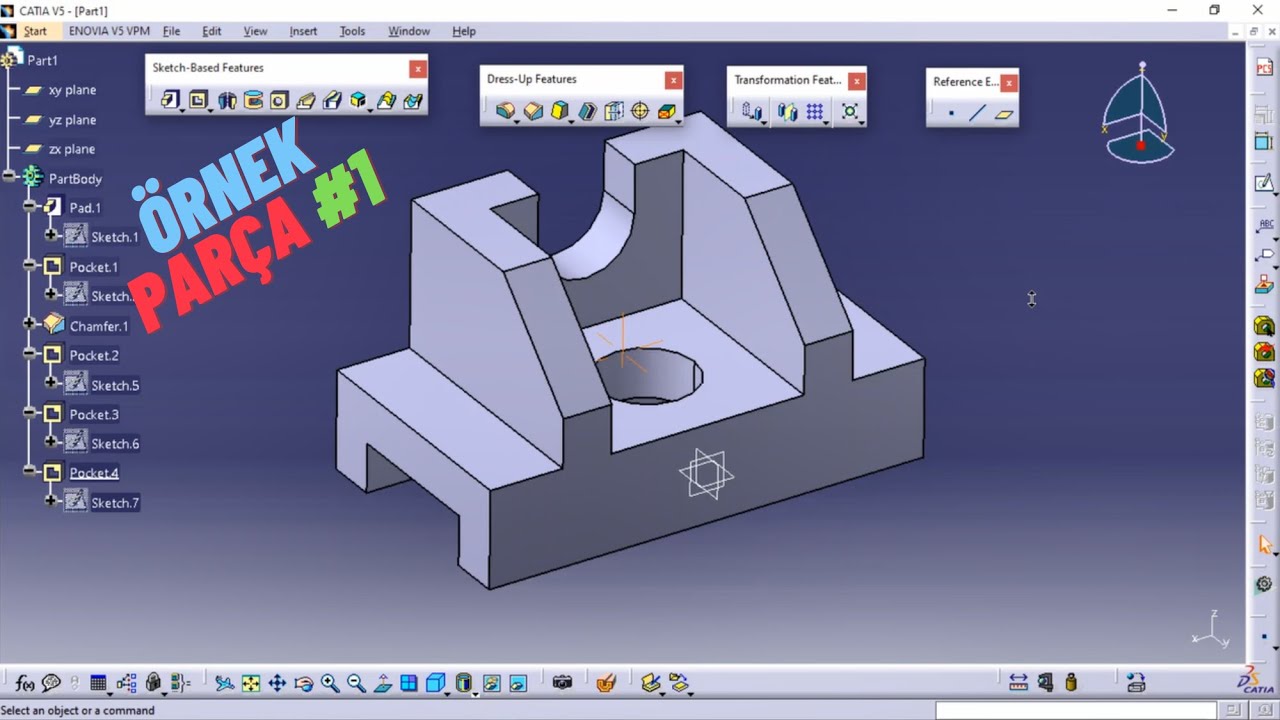Select the Multi-sections Solid icon
The width and height of the screenshot is (1280, 720).
point(386,100)
